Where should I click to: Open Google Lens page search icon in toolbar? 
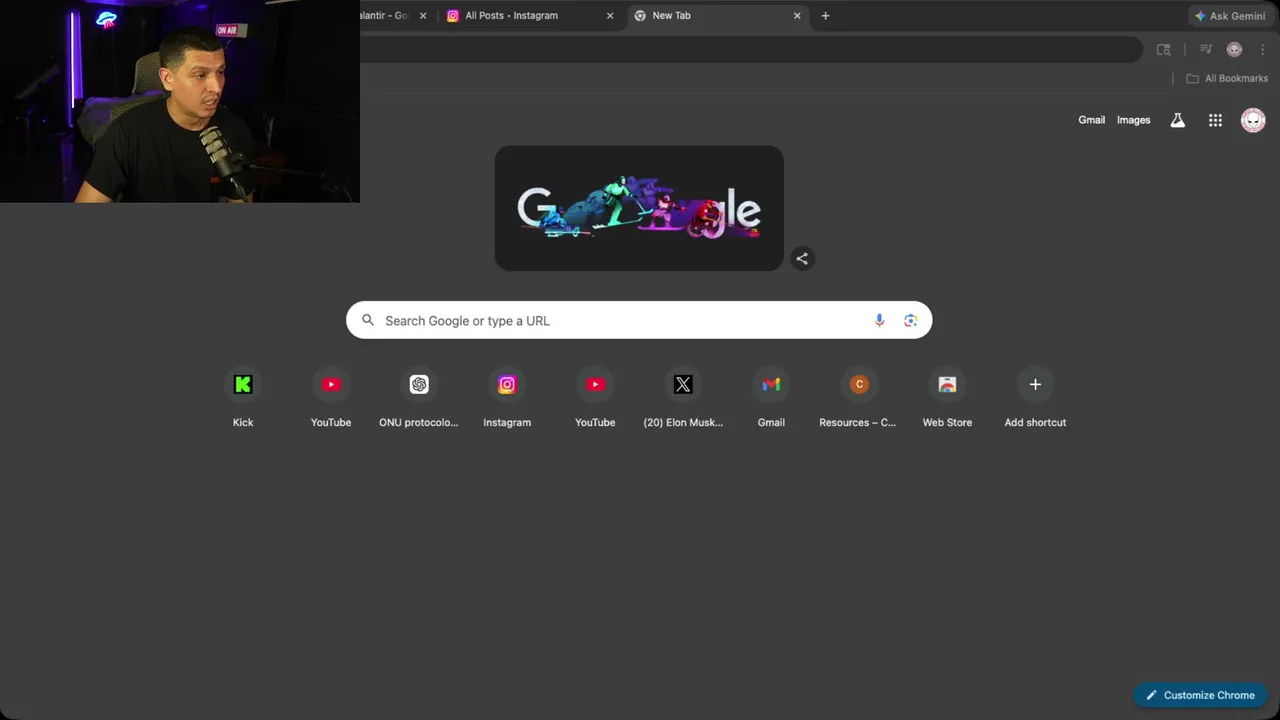pos(1163,49)
